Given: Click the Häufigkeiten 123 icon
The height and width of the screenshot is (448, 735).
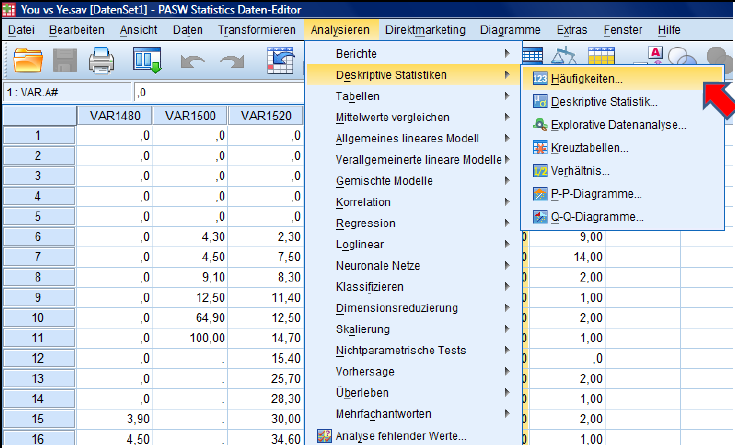Looking at the screenshot, I should (540, 79).
